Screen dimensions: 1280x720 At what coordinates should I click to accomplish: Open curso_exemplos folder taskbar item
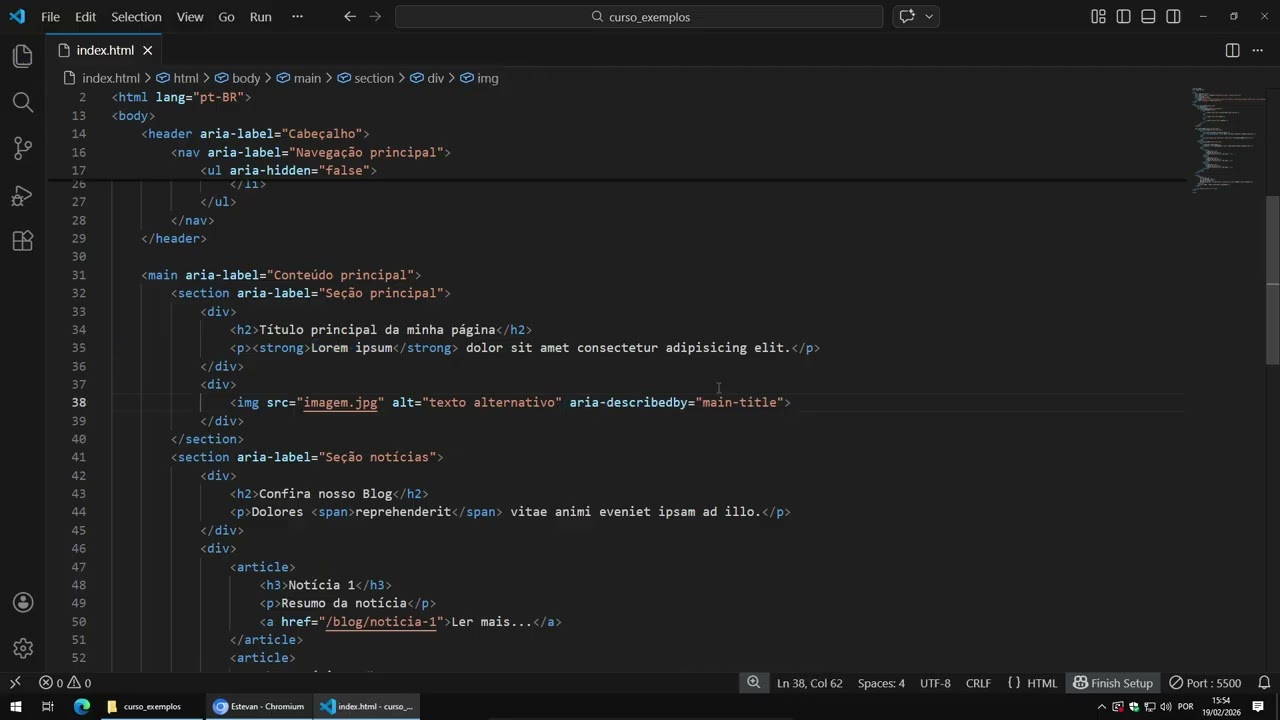point(150,707)
